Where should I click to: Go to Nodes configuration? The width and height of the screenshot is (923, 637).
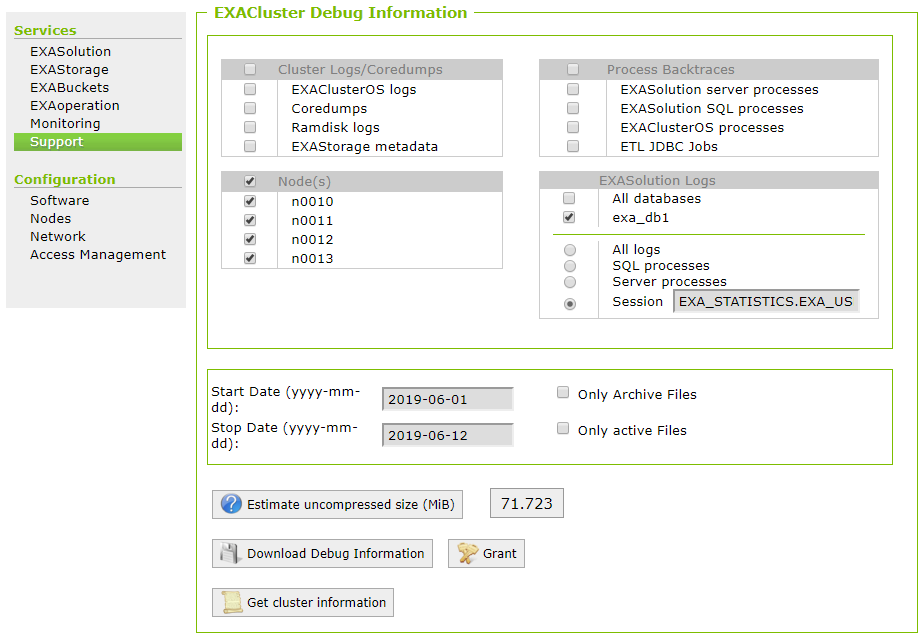(x=51, y=218)
